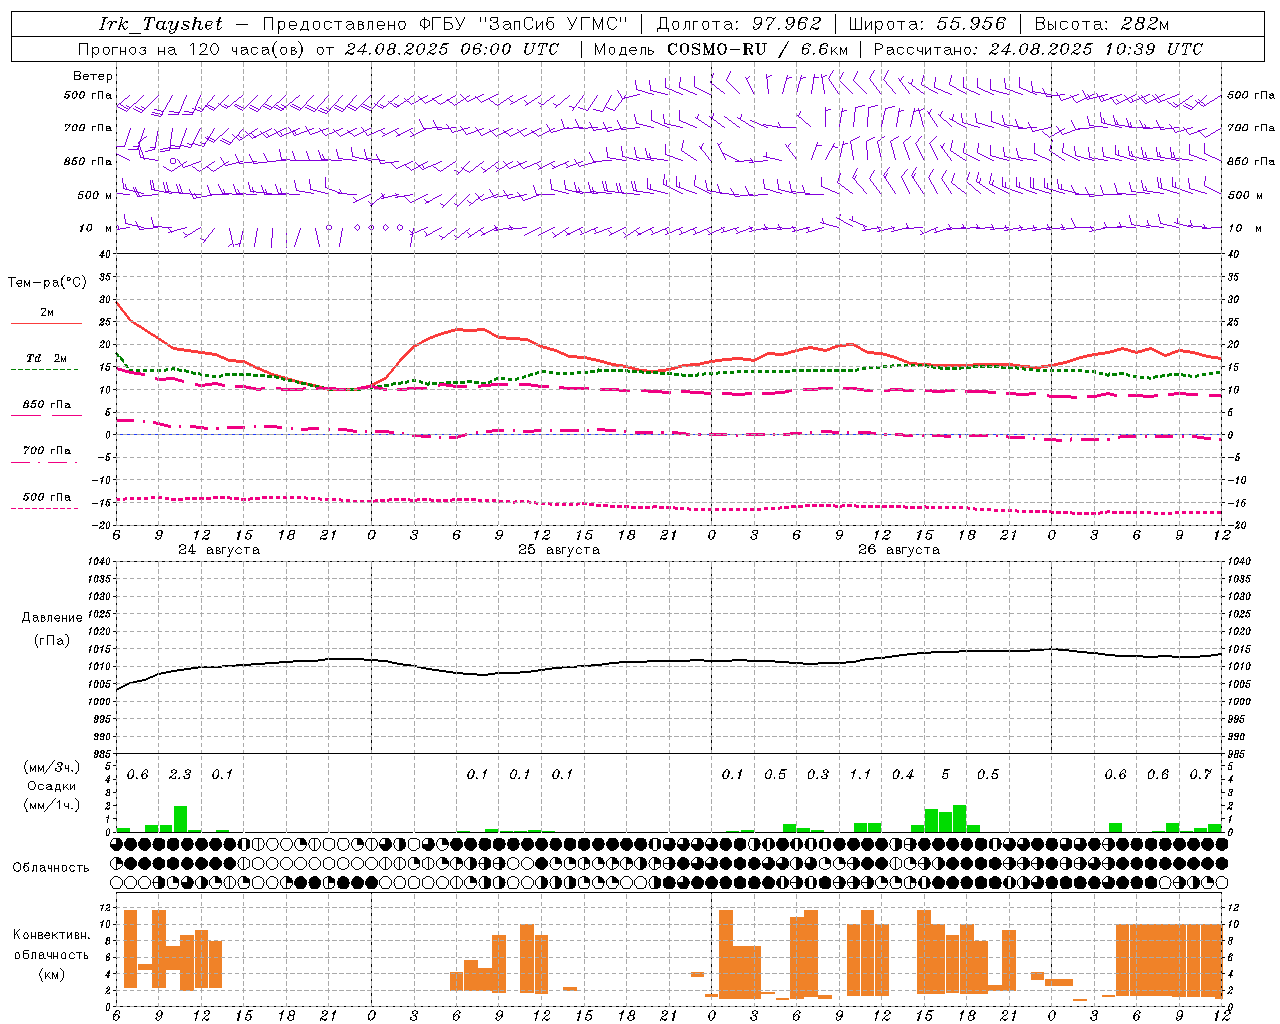Click 'Прогноз на 120 часа(ов)' forecast text
The image size is (1280, 1024).
[192, 49]
